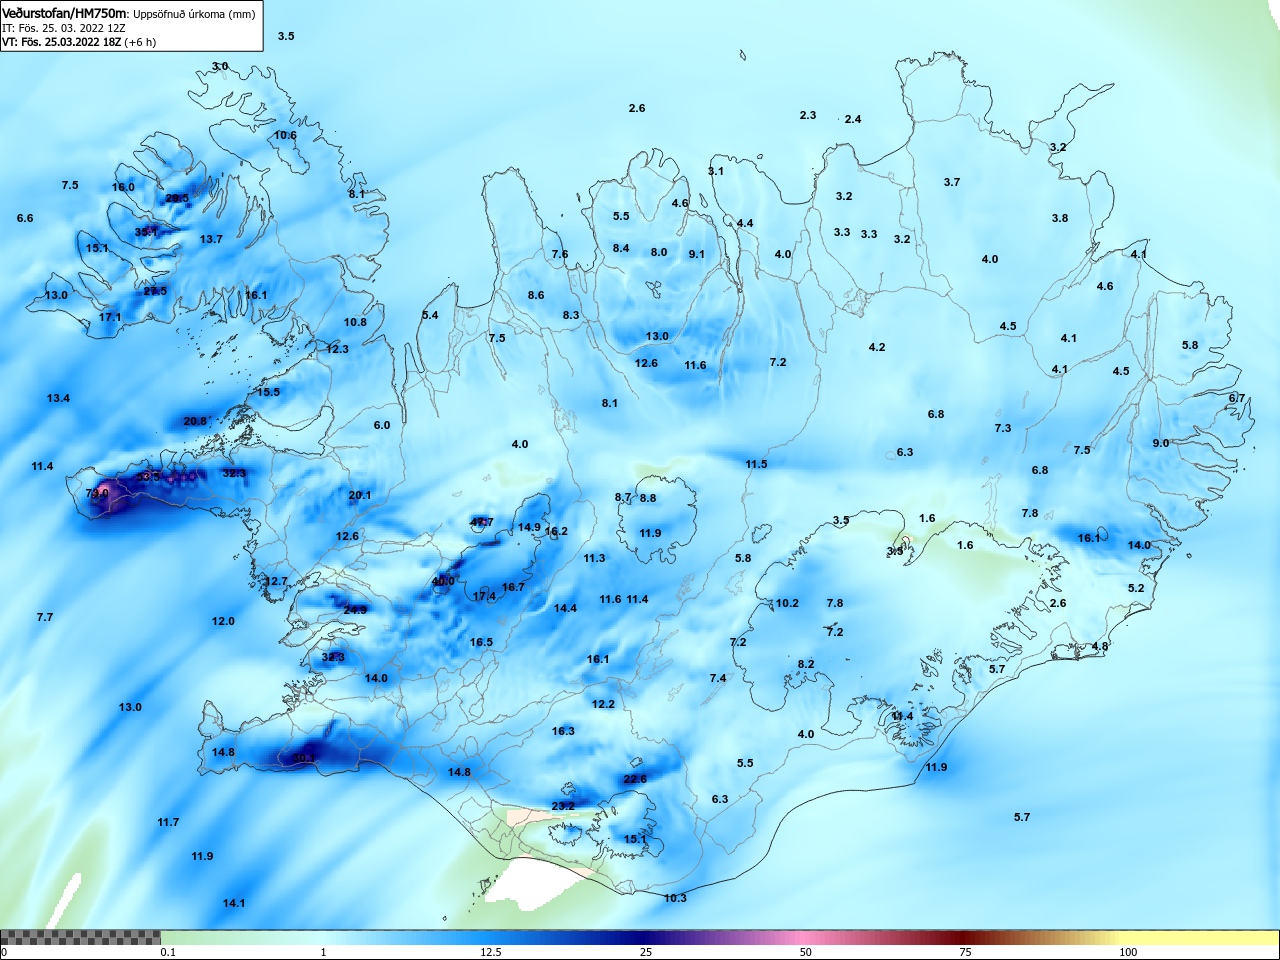The width and height of the screenshot is (1280, 960).
Task: Select the 'Uppsöfnuð úrkoma (mm)' label
Action: coord(195,14)
